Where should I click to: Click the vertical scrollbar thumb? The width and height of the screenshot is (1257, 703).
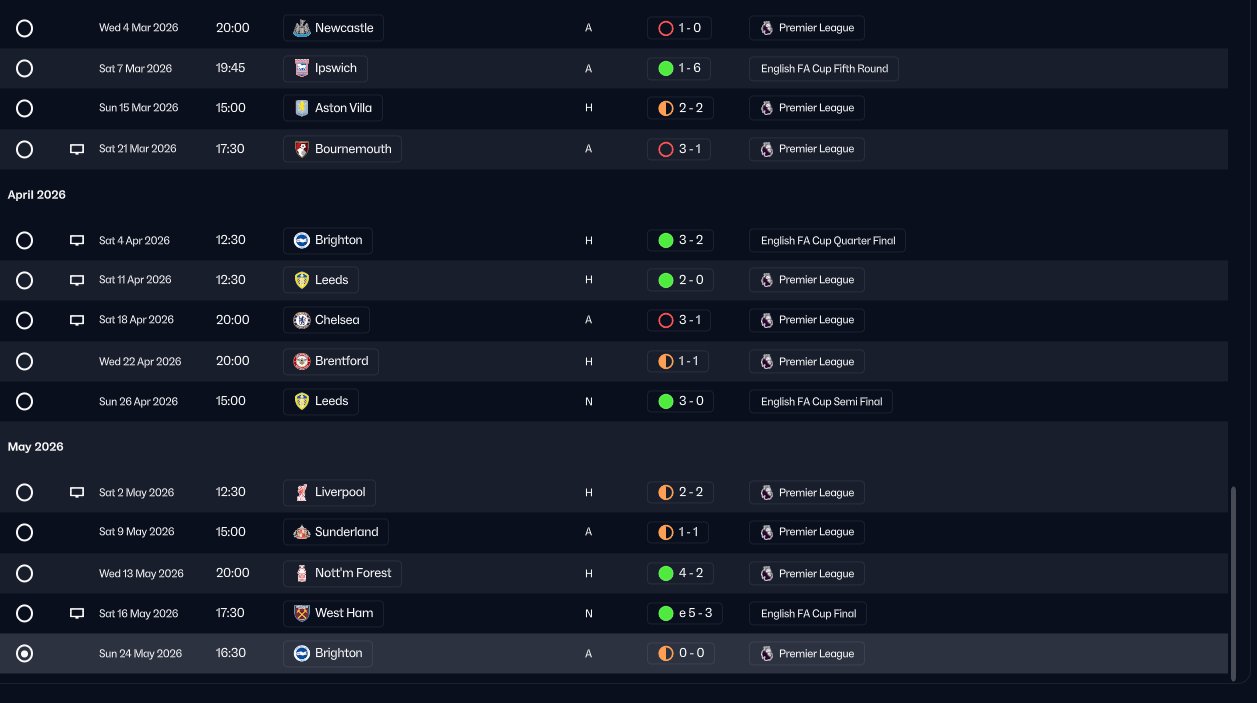click(x=1235, y=580)
